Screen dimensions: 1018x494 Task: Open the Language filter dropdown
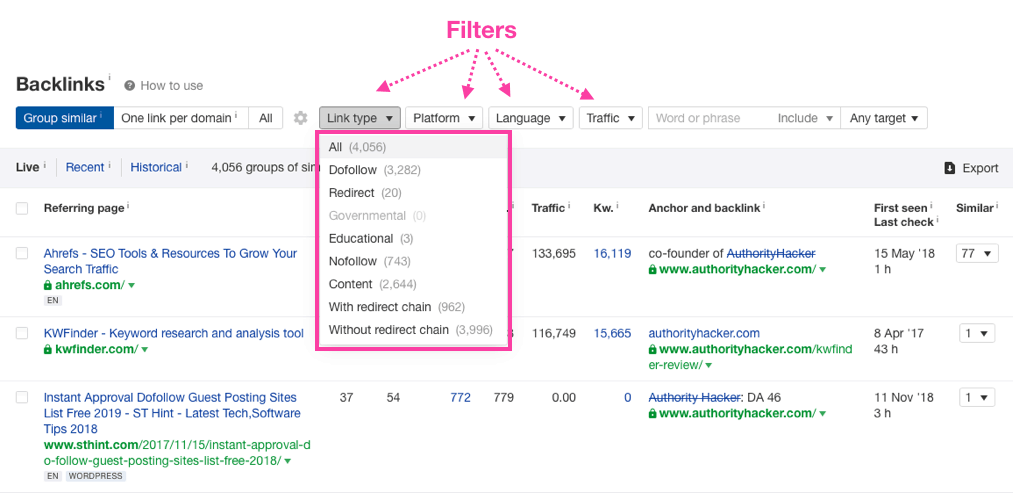coord(531,118)
